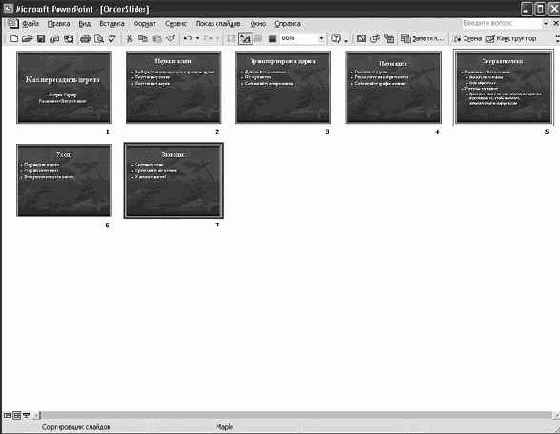Paste using the clipboard Paste icon
The height and width of the screenshot is (434, 560).
pyautogui.click(x=157, y=38)
